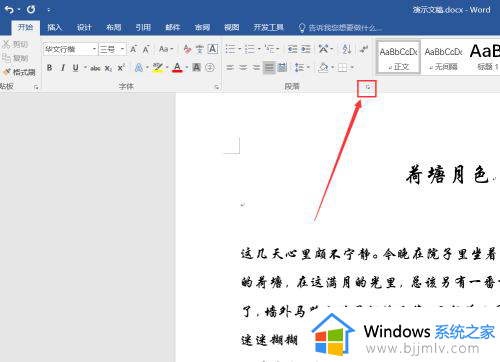Increase font size with grow icon
500x362 pixels.
pyautogui.click(x=133, y=49)
